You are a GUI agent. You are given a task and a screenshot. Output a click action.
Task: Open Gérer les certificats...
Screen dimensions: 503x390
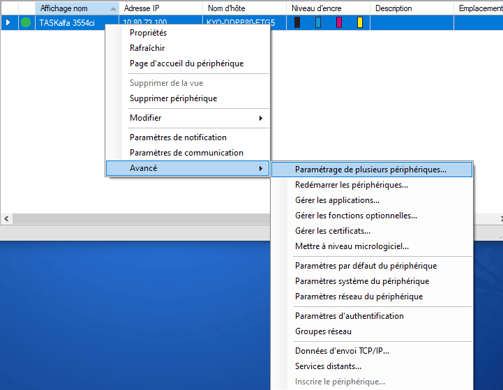click(x=372, y=231)
